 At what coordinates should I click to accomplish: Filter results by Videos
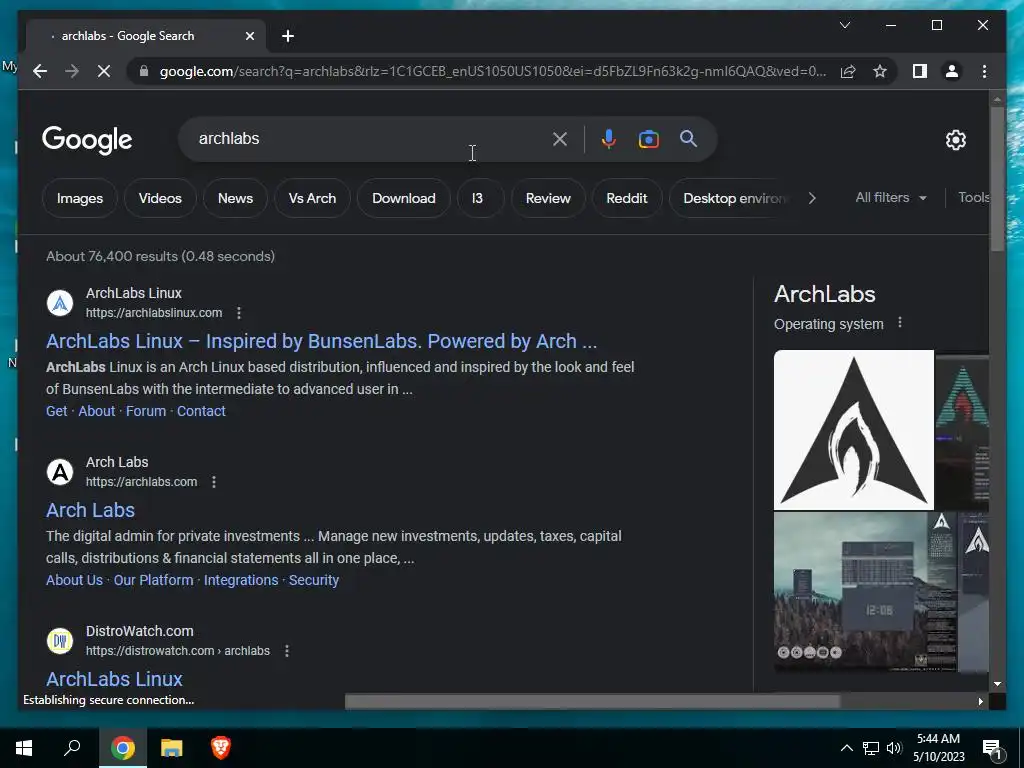[160, 198]
